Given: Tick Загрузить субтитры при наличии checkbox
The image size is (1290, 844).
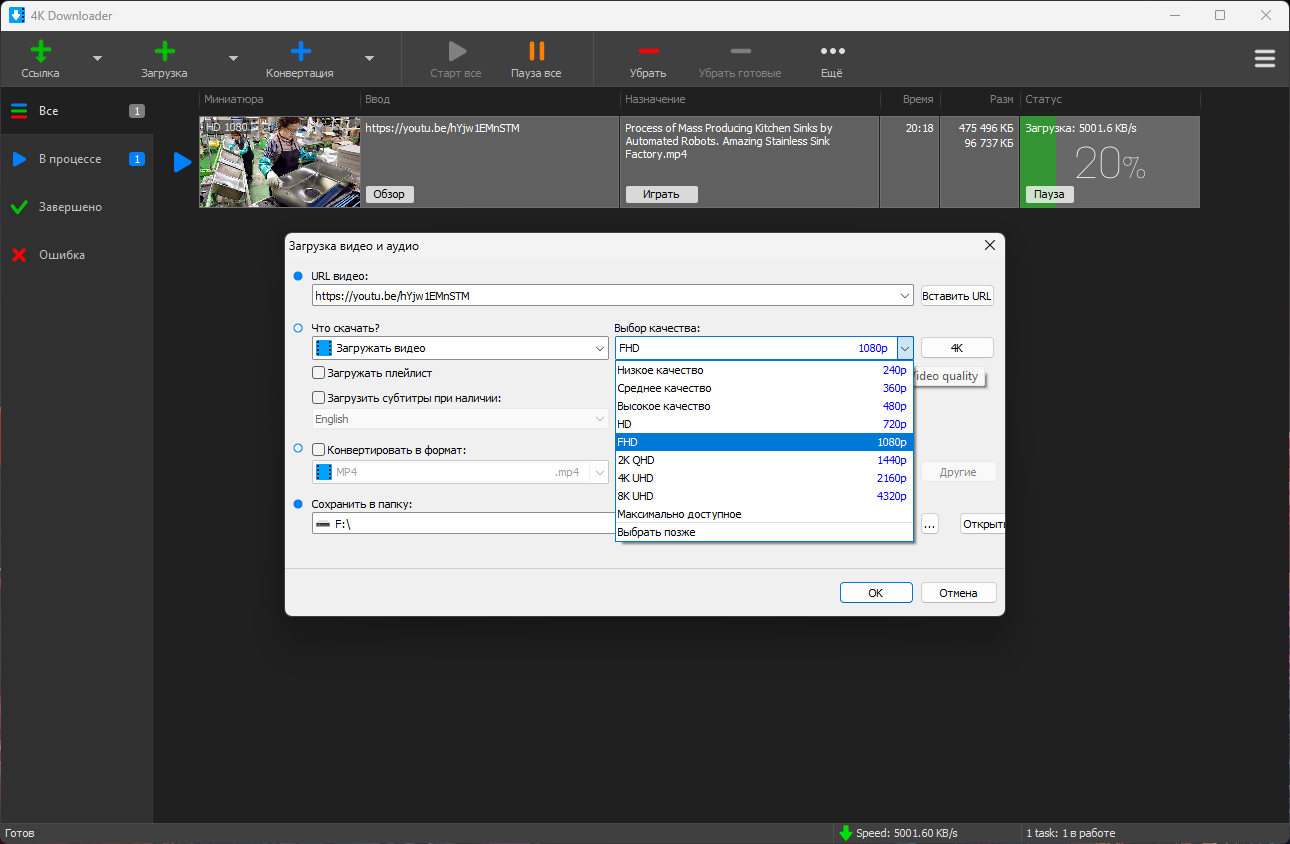Looking at the screenshot, I should [x=319, y=398].
